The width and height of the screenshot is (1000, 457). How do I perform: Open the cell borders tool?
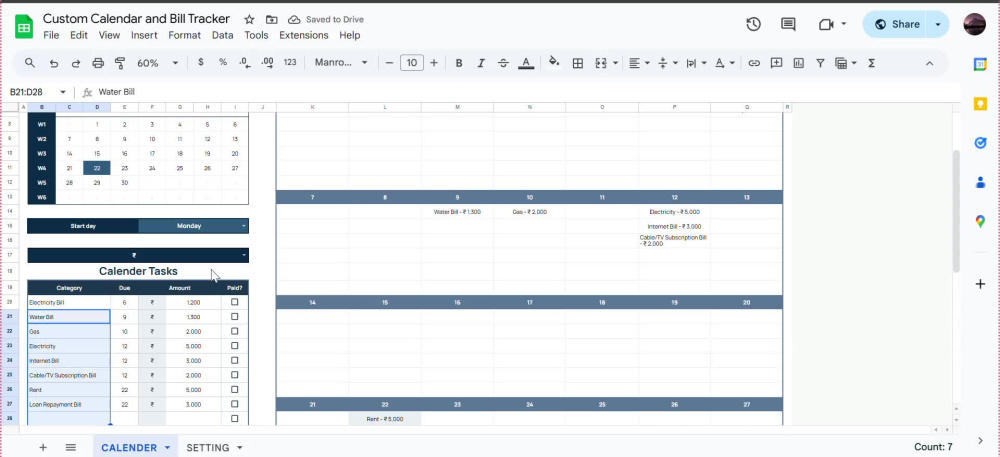[x=577, y=62]
